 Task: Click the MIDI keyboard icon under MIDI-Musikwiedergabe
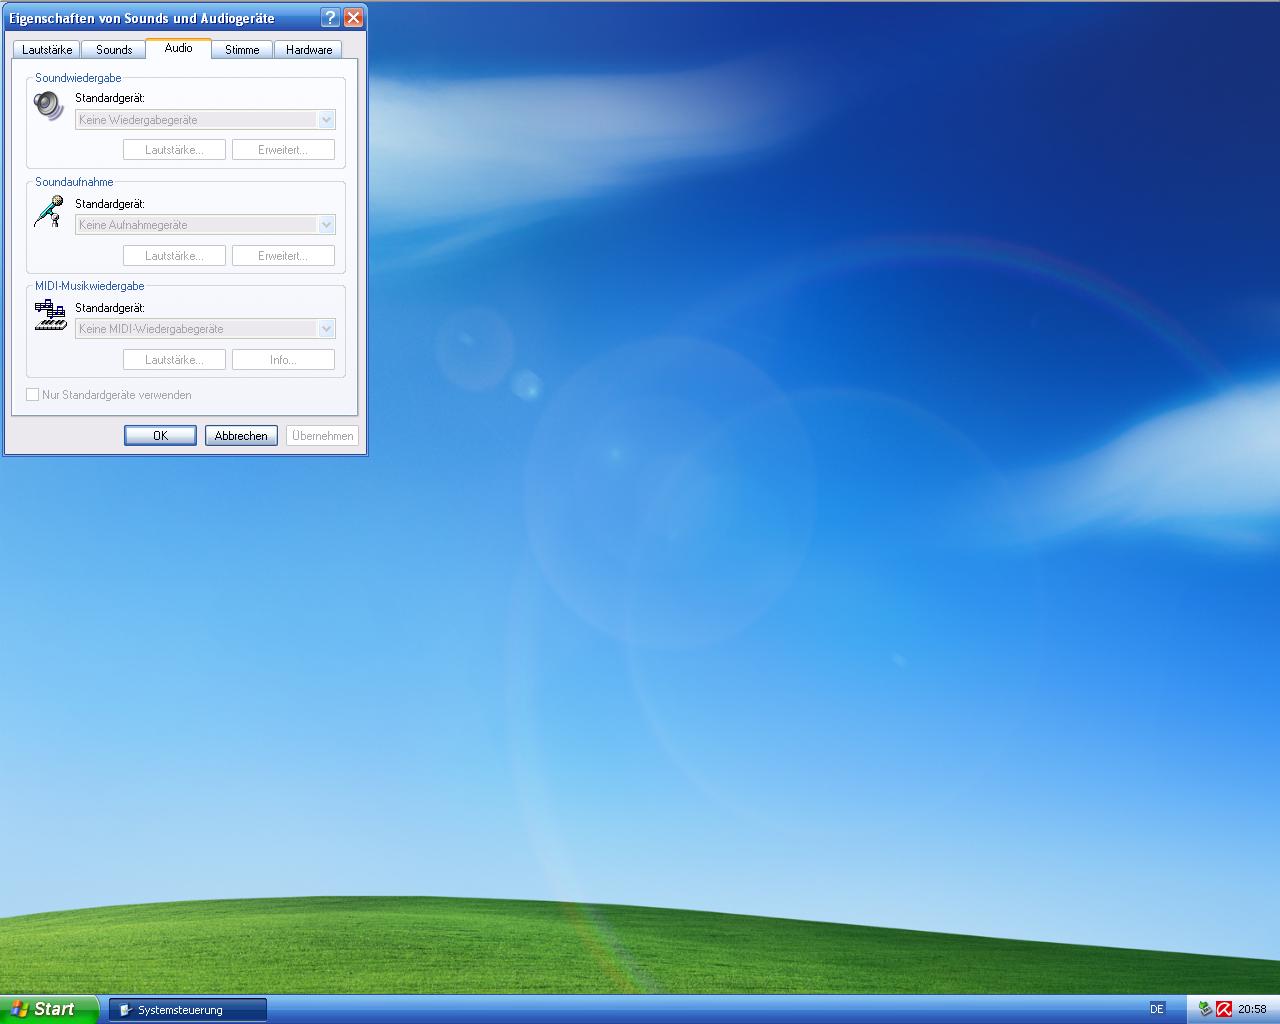(x=49, y=315)
